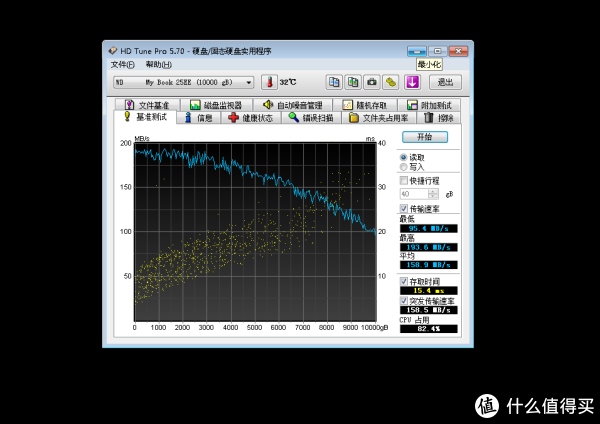Viewport: 600px width, 424px height.
Task: Toggle the 存取时间 checkbox
Action: pos(404,281)
